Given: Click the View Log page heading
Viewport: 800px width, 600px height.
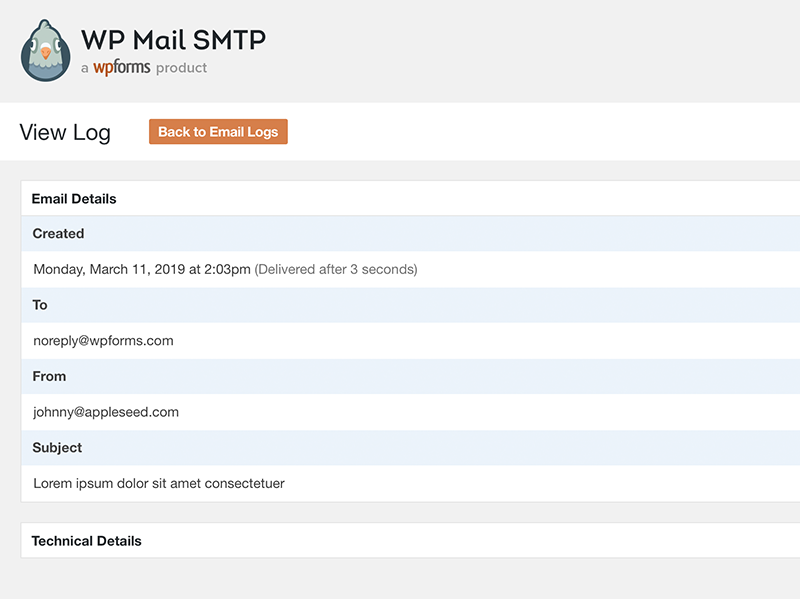Looking at the screenshot, I should pos(65,132).
